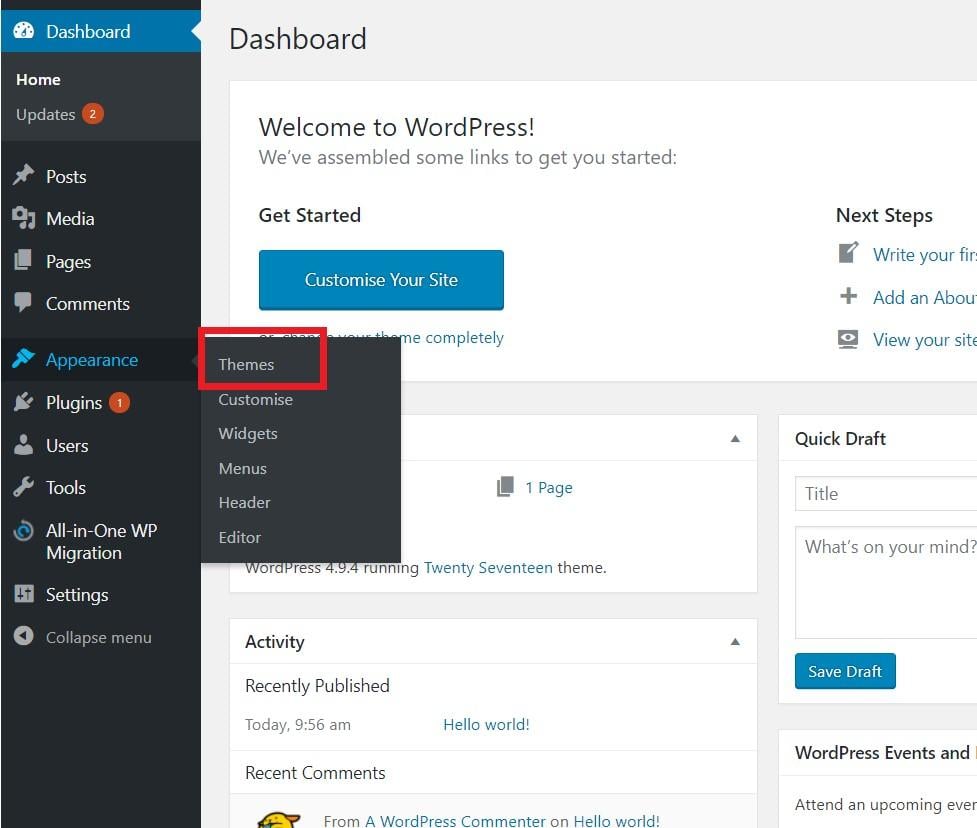Open the Twenty Seventeen theme link
This screenshot has width=977, height=828.
click(488, 567)
